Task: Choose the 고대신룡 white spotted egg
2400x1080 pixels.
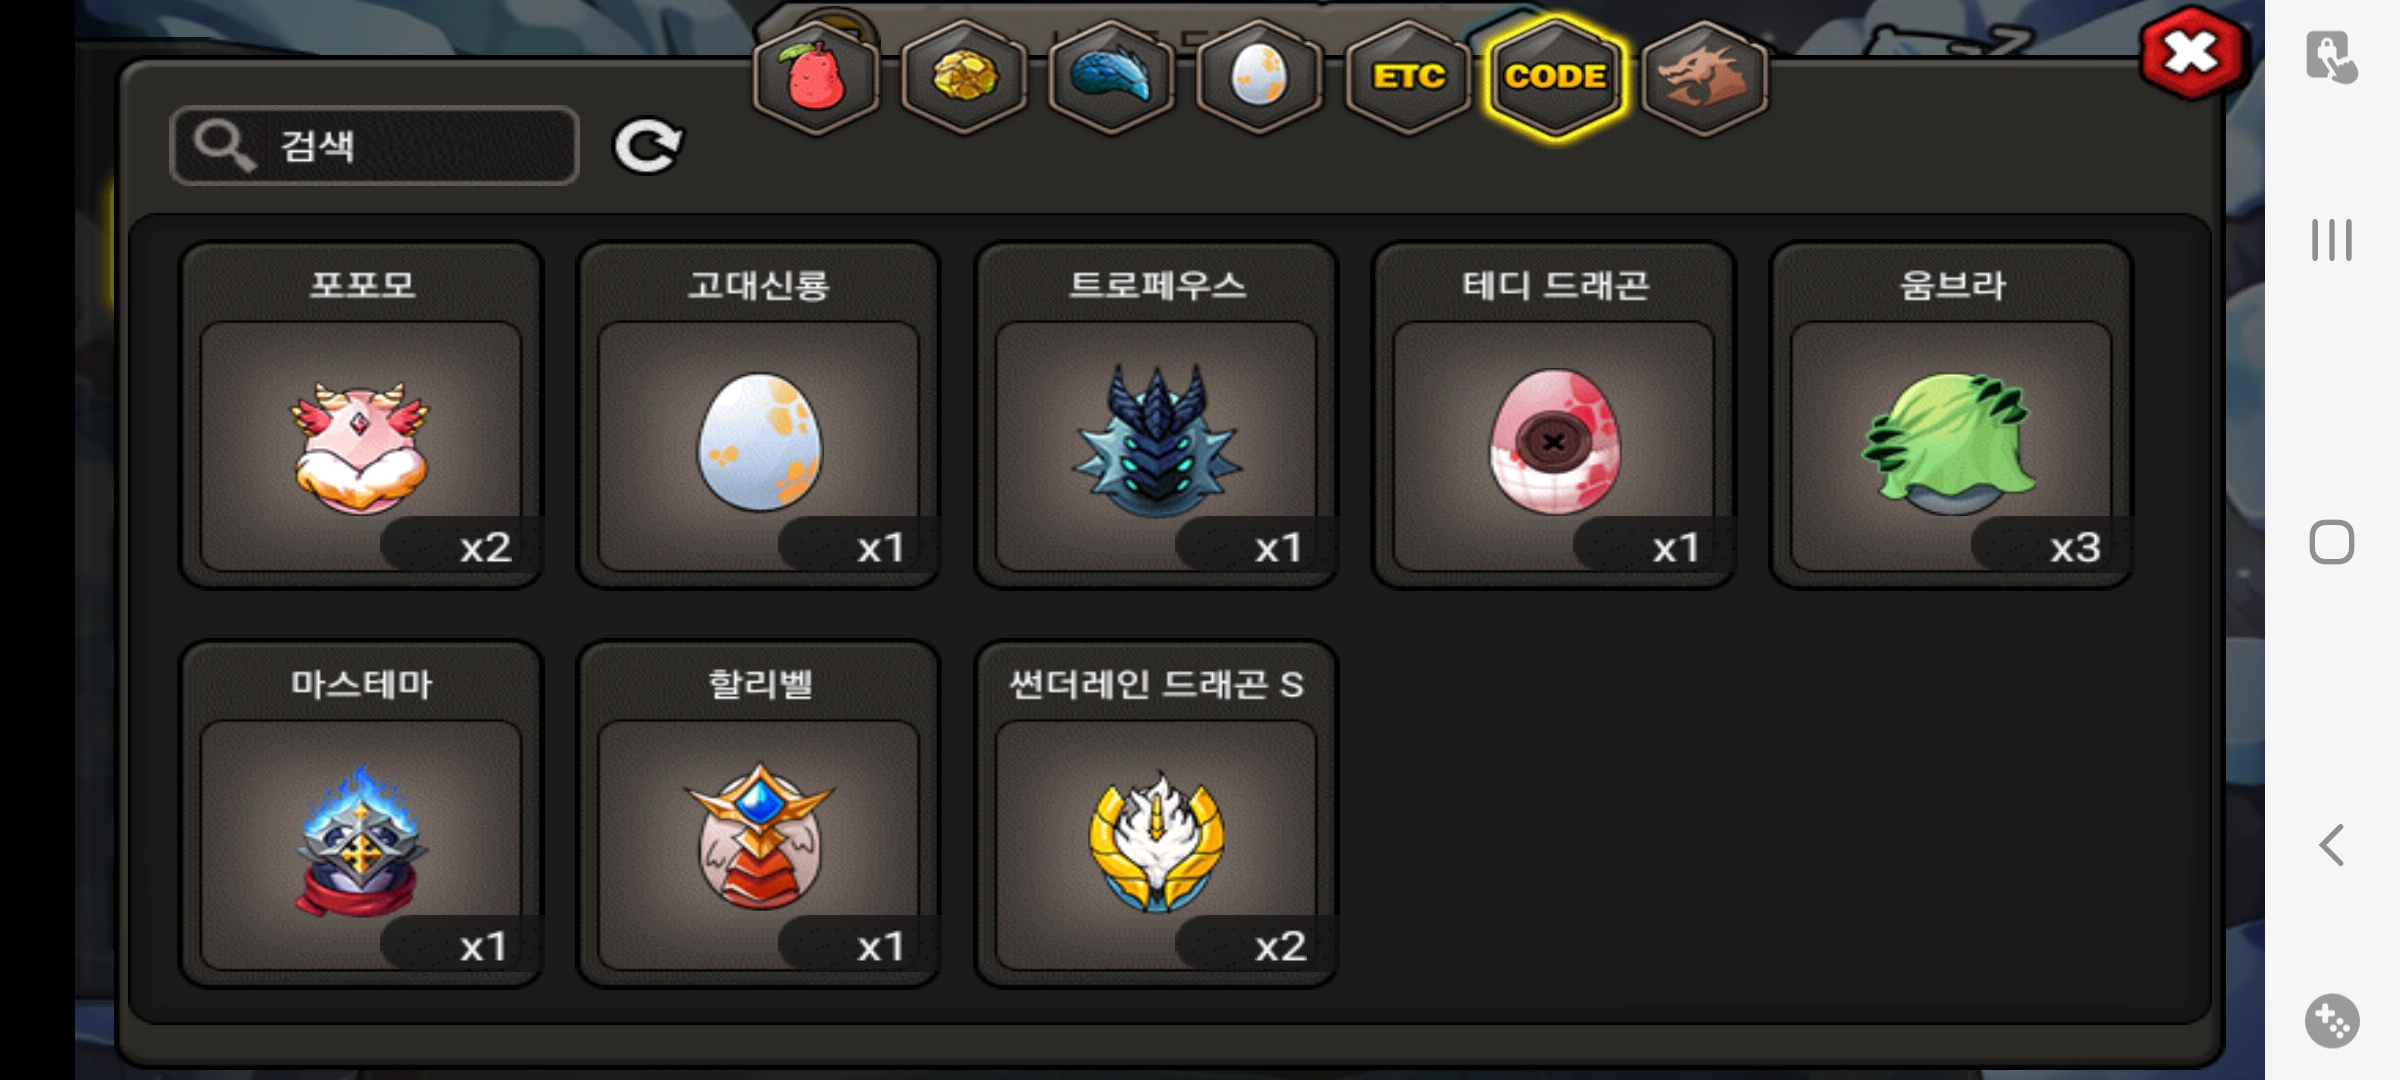Action: click(x=759, y=415)
